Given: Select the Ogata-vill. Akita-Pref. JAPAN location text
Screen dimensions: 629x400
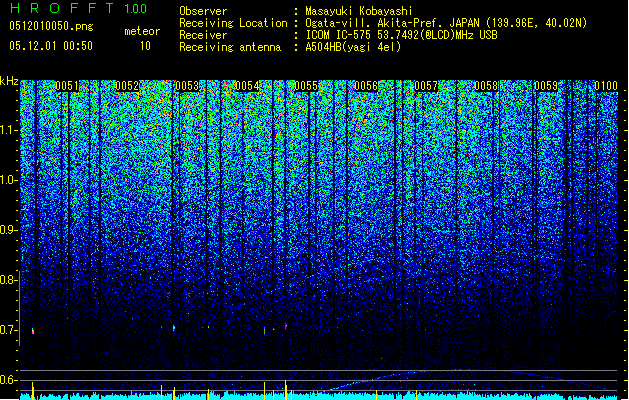Looking at the screenshot, I should pos(446,23).
